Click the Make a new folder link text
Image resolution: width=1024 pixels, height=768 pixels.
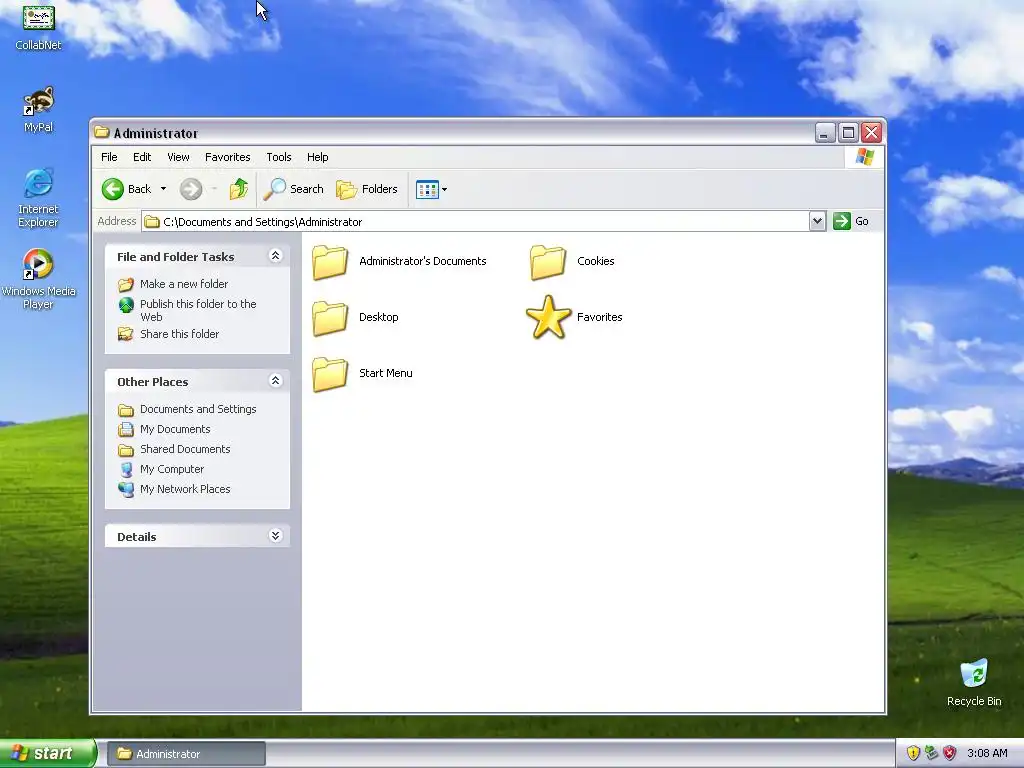[x=184, y=284]
